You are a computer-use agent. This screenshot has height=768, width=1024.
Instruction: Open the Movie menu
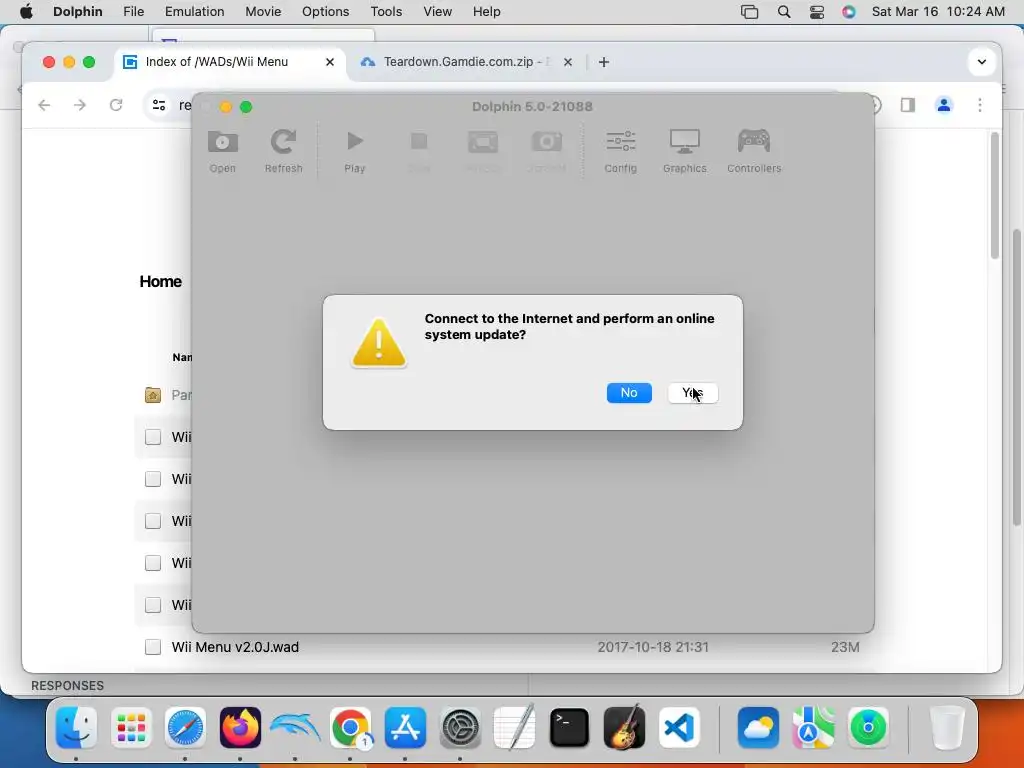pyautogui.click(x=263, y=12)
